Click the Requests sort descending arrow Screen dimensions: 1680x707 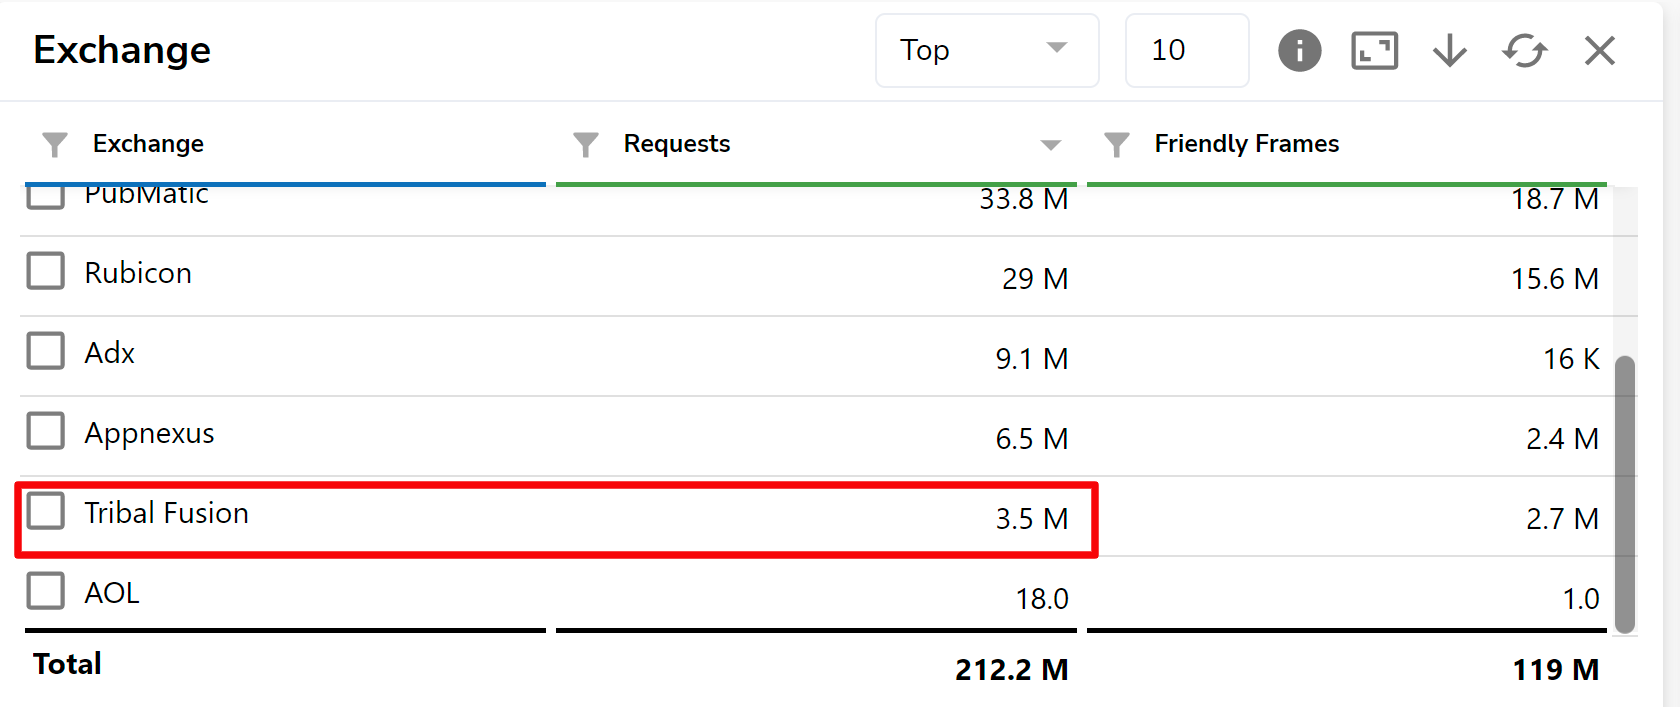pos(1050,145)
